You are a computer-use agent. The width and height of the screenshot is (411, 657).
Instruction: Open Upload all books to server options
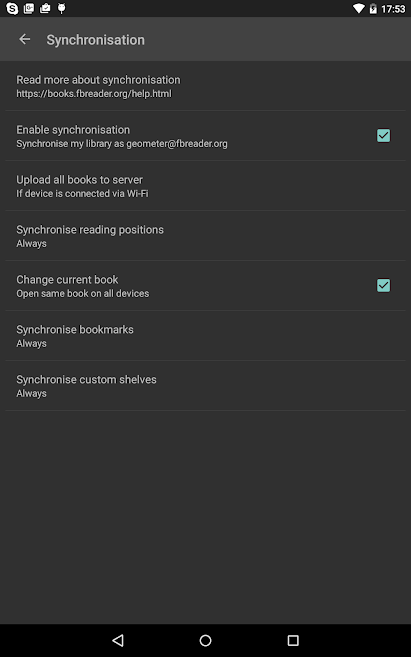pyautogui.click(x=205, y=186)
